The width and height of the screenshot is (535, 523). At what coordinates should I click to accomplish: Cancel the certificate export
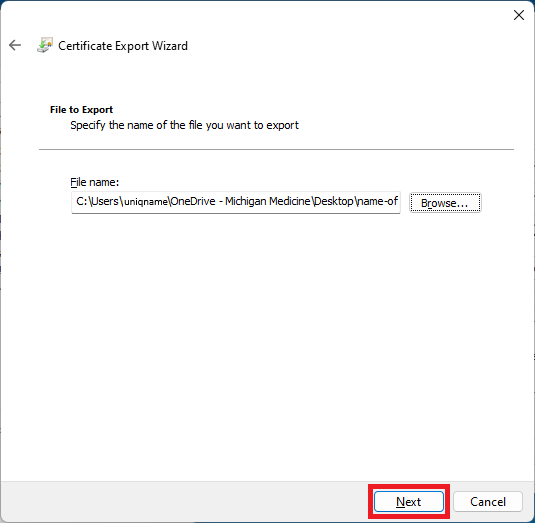pyautogui.click(x=488, y=502)
